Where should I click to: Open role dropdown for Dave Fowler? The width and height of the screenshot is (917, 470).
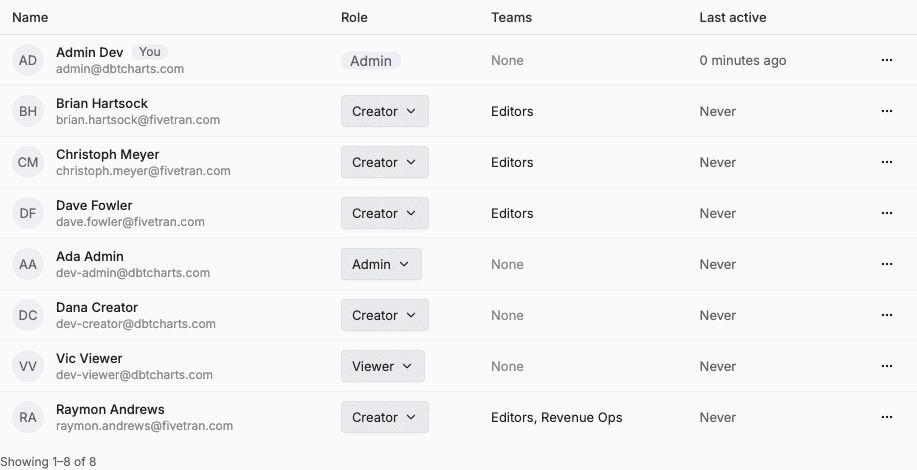coord(385,213)
